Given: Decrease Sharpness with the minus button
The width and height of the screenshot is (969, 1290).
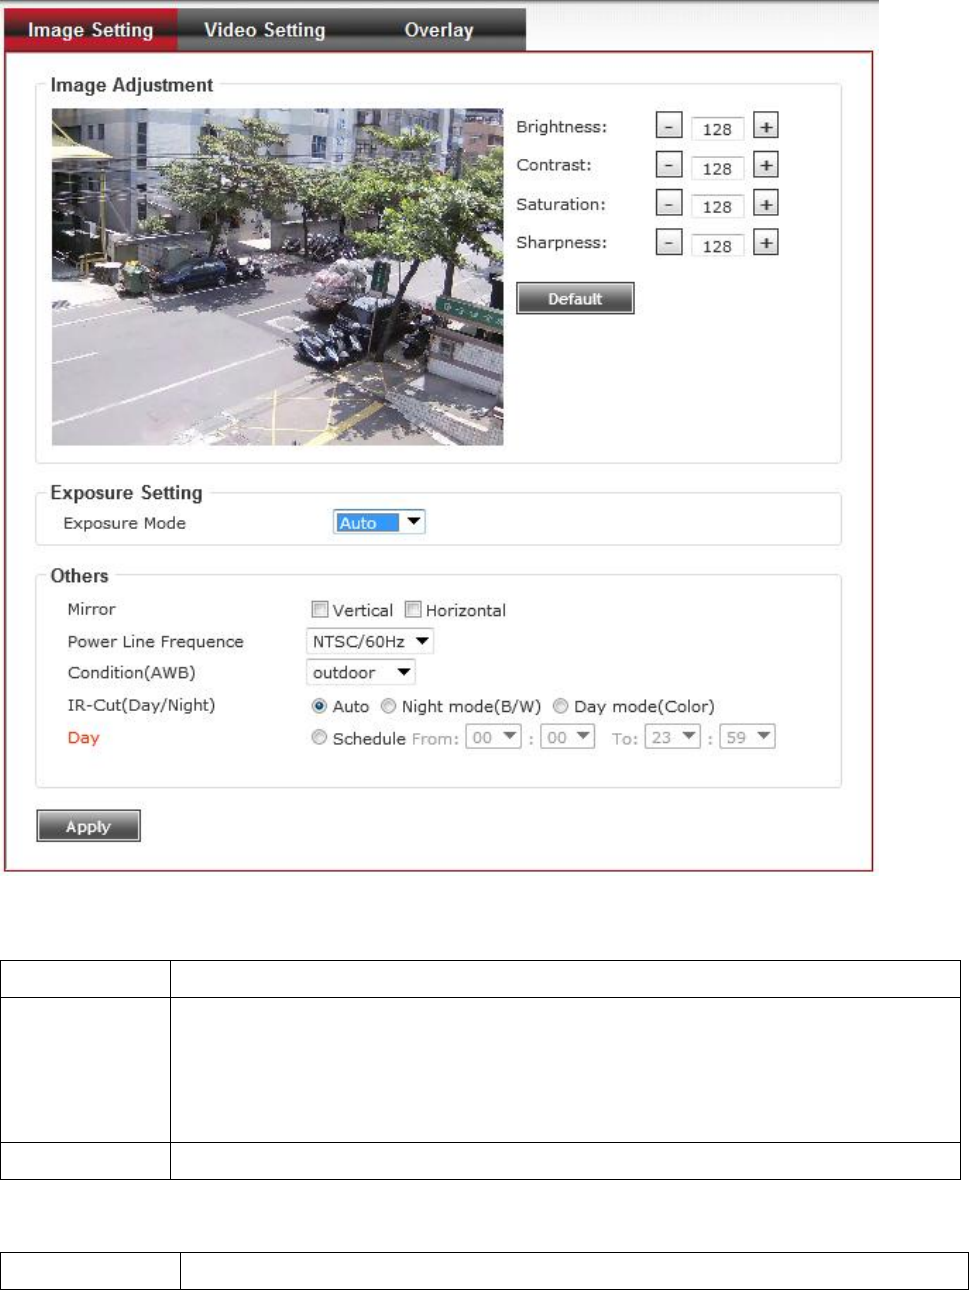Looking at the screenshot, I should [669, 243].
